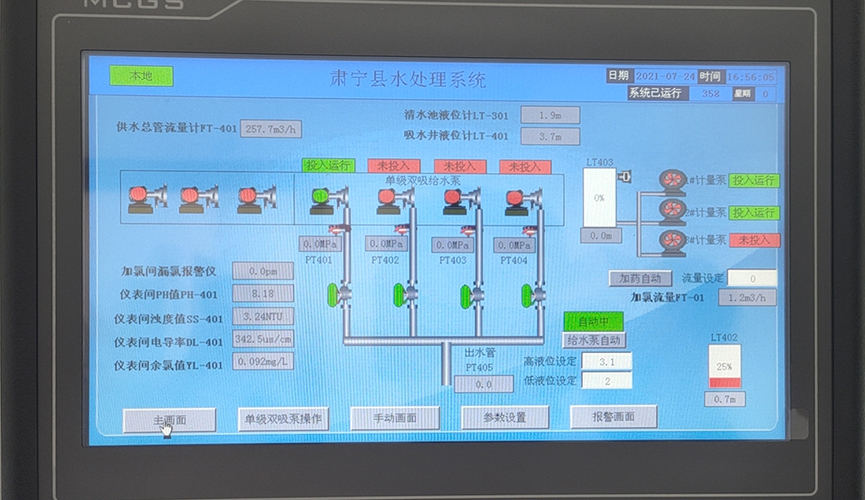Switch to the 报警画面 alarm screen
This screenshot has width=865, height=500.
(613, 417)
